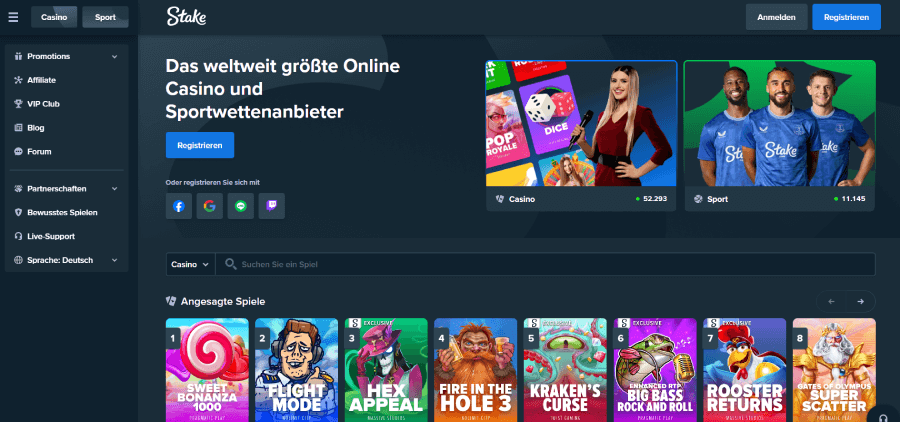This screenshot has width=900, height=422.
Task: Click the VIP Club trophy icon
Action: tap(18, 104)
